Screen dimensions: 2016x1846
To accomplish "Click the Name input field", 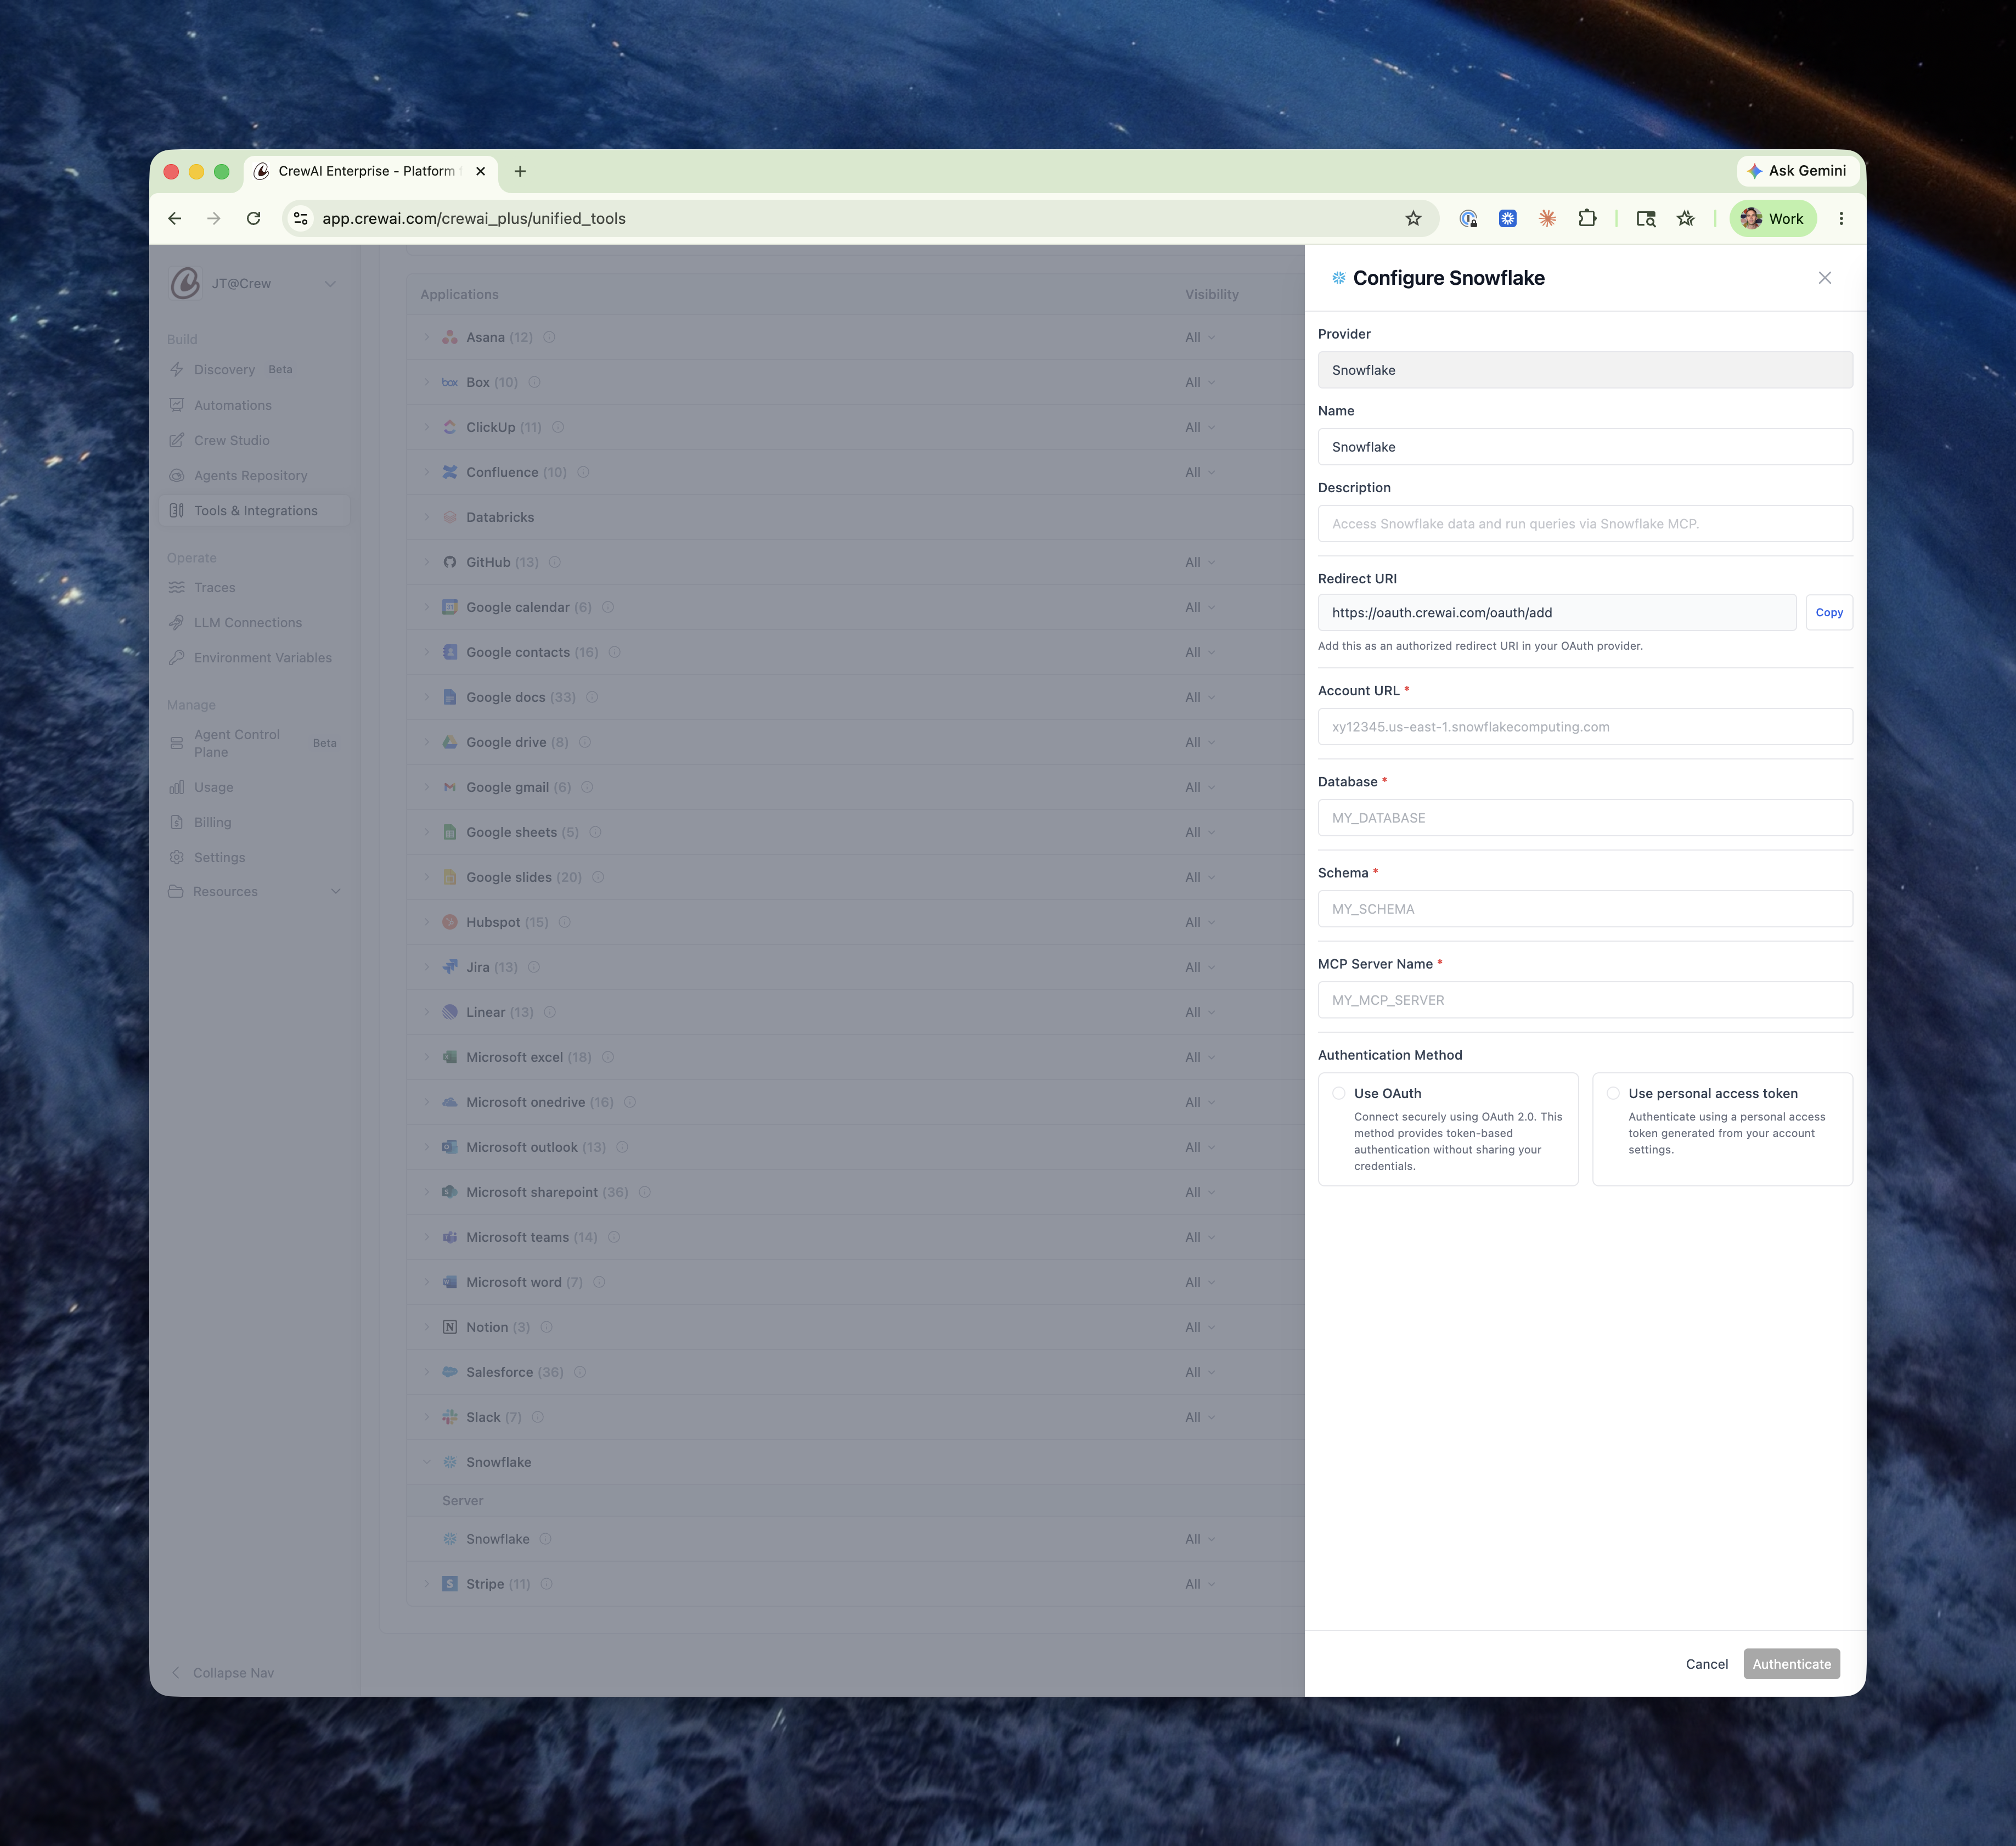I will tap(1585, 446).
